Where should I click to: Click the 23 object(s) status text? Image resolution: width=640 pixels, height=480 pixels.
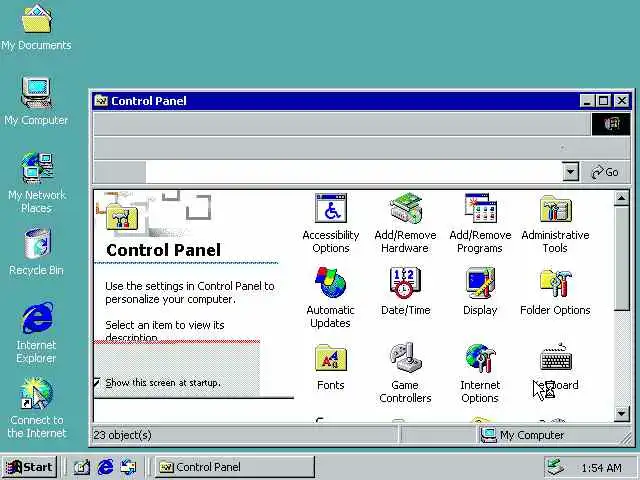point(122,435)
